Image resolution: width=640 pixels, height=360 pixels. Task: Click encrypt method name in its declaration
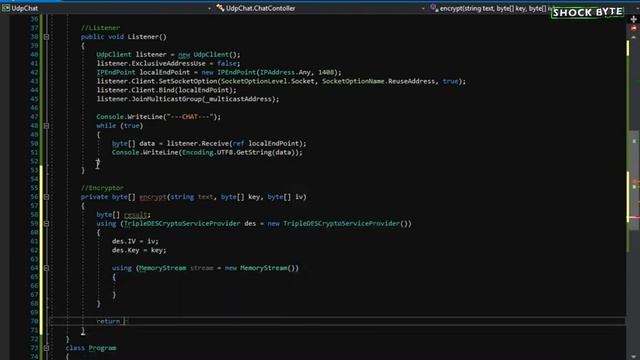153,197
